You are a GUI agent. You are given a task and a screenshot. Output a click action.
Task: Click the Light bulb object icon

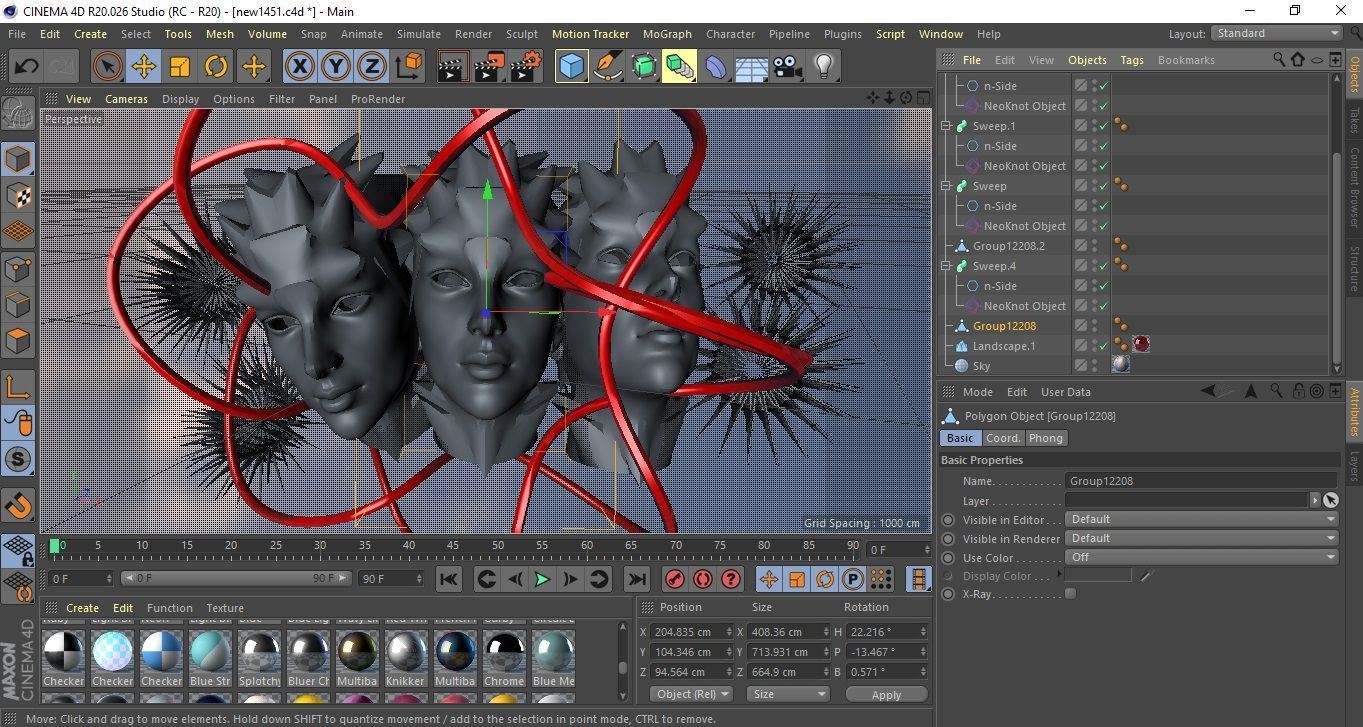tap(823, 67)
